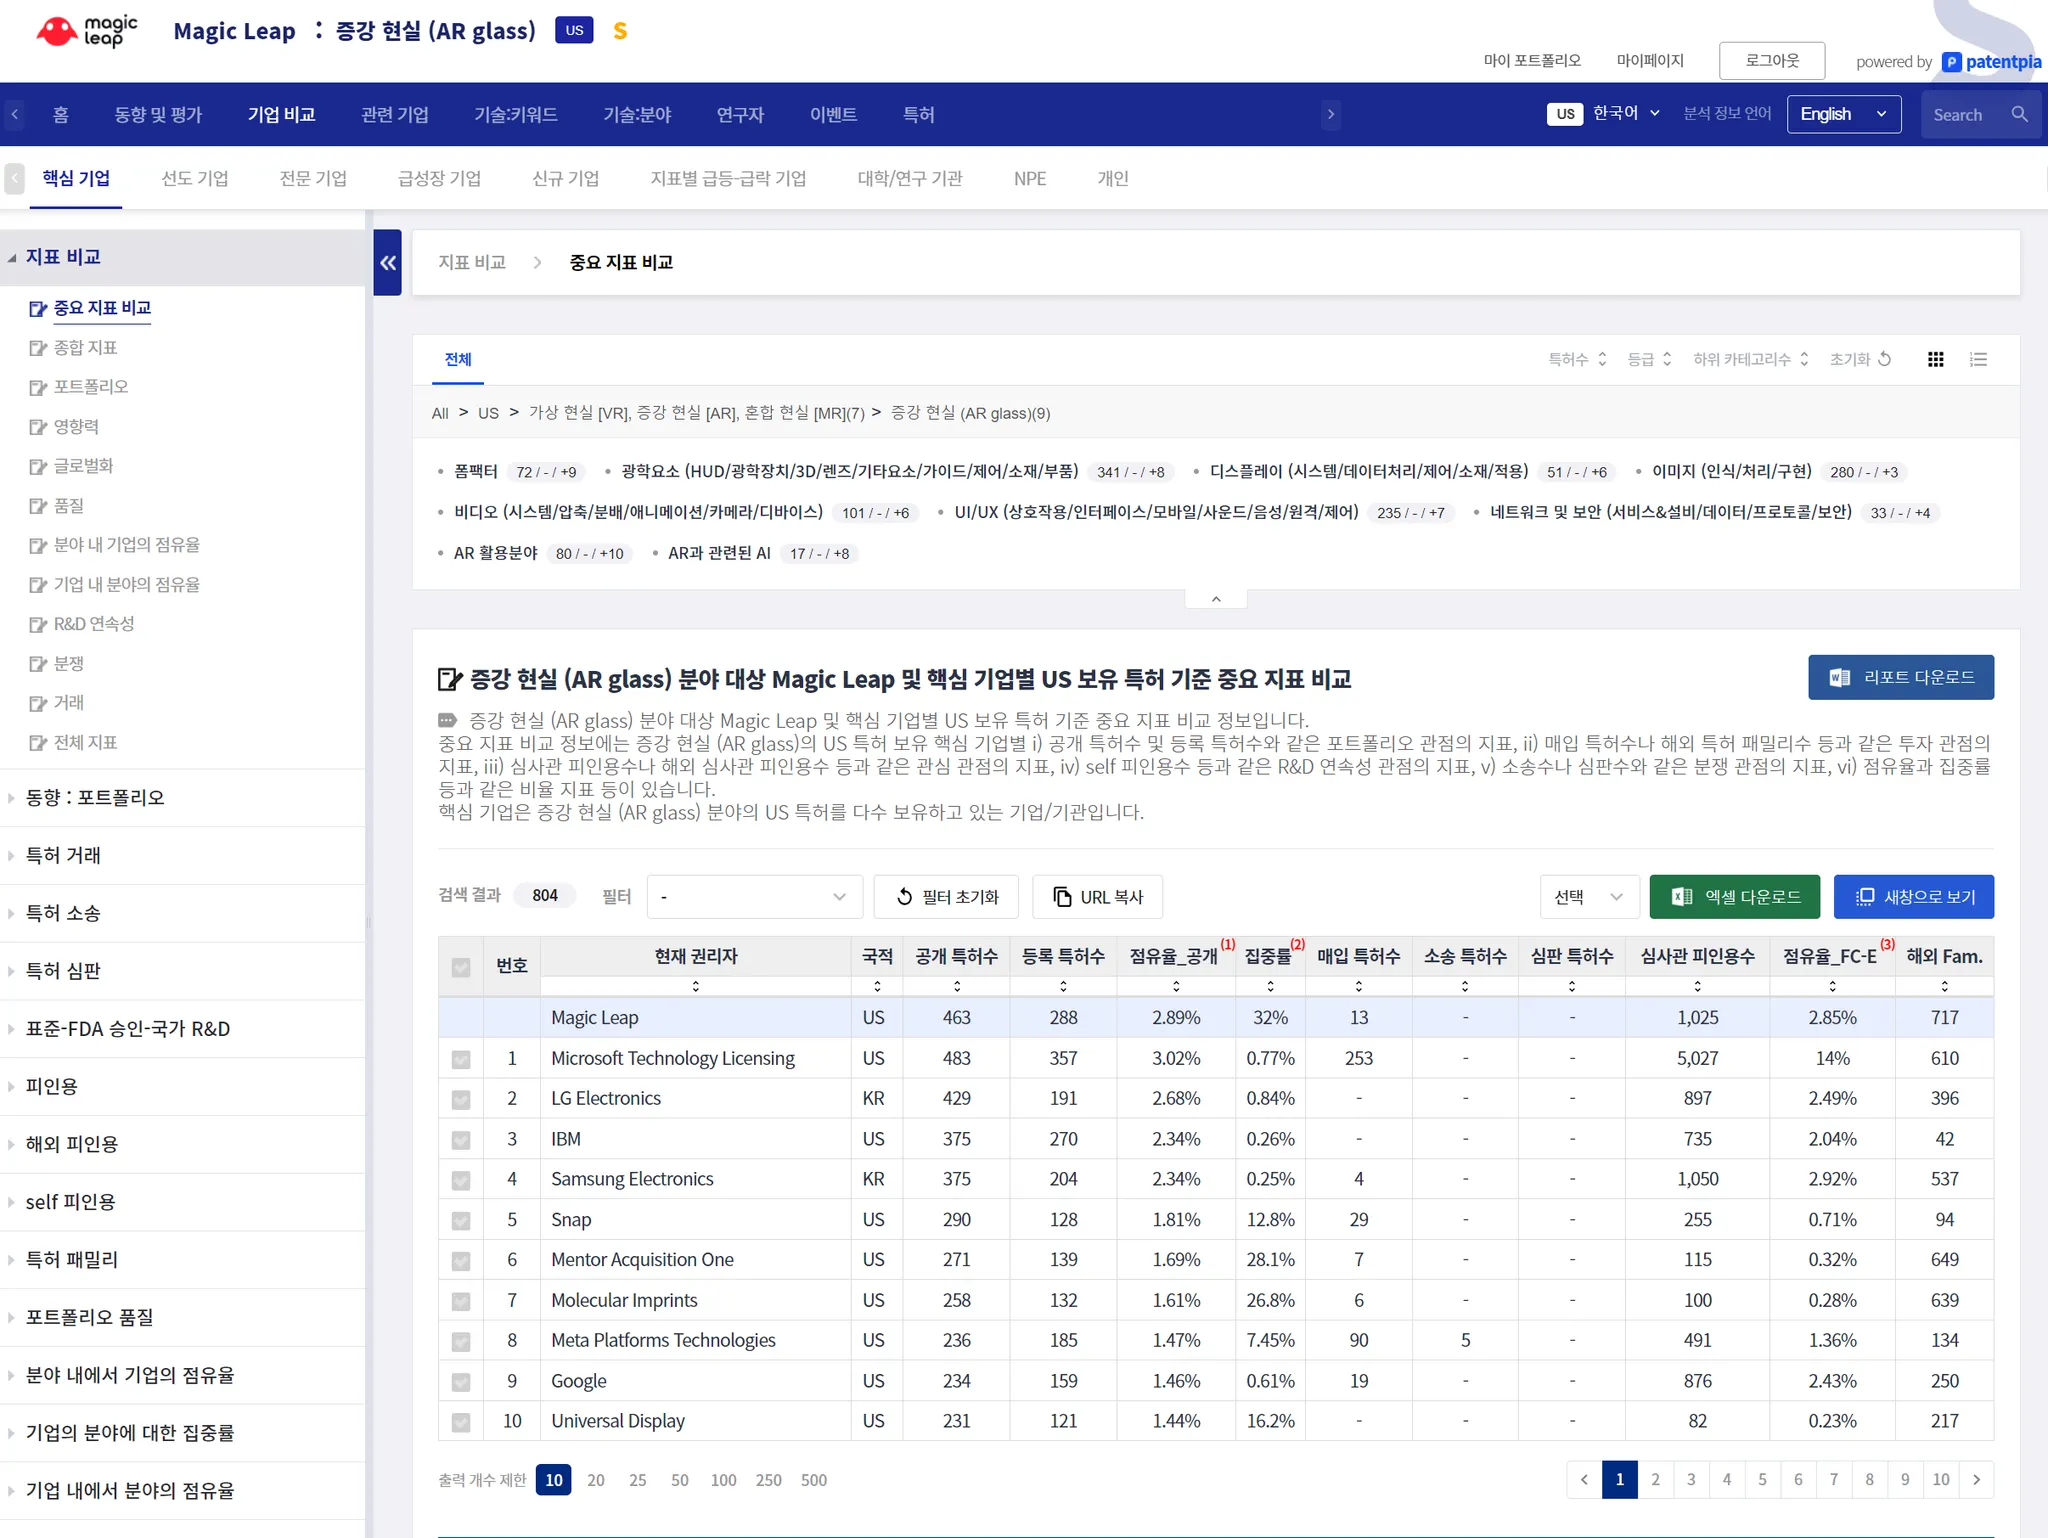
Task: Select 기술:키워드 in navigation bar
Action: click(x=515, y=115)
